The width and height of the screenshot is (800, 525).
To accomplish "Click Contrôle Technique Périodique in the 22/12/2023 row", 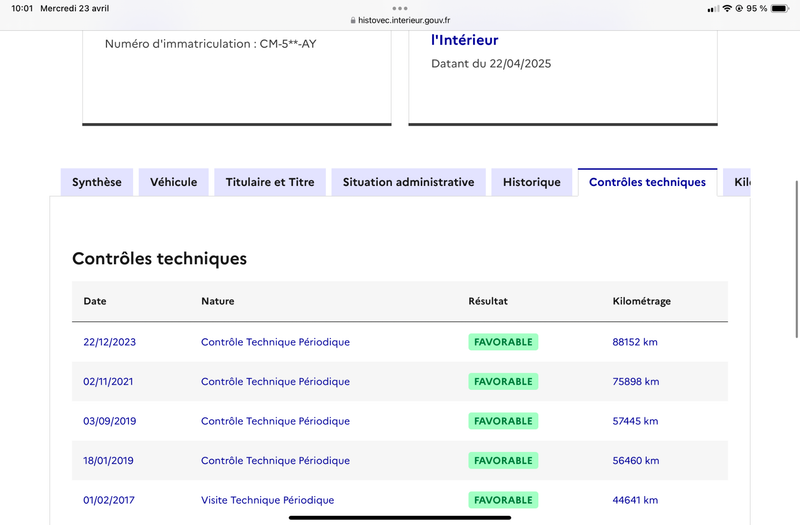I will (276, 342).
